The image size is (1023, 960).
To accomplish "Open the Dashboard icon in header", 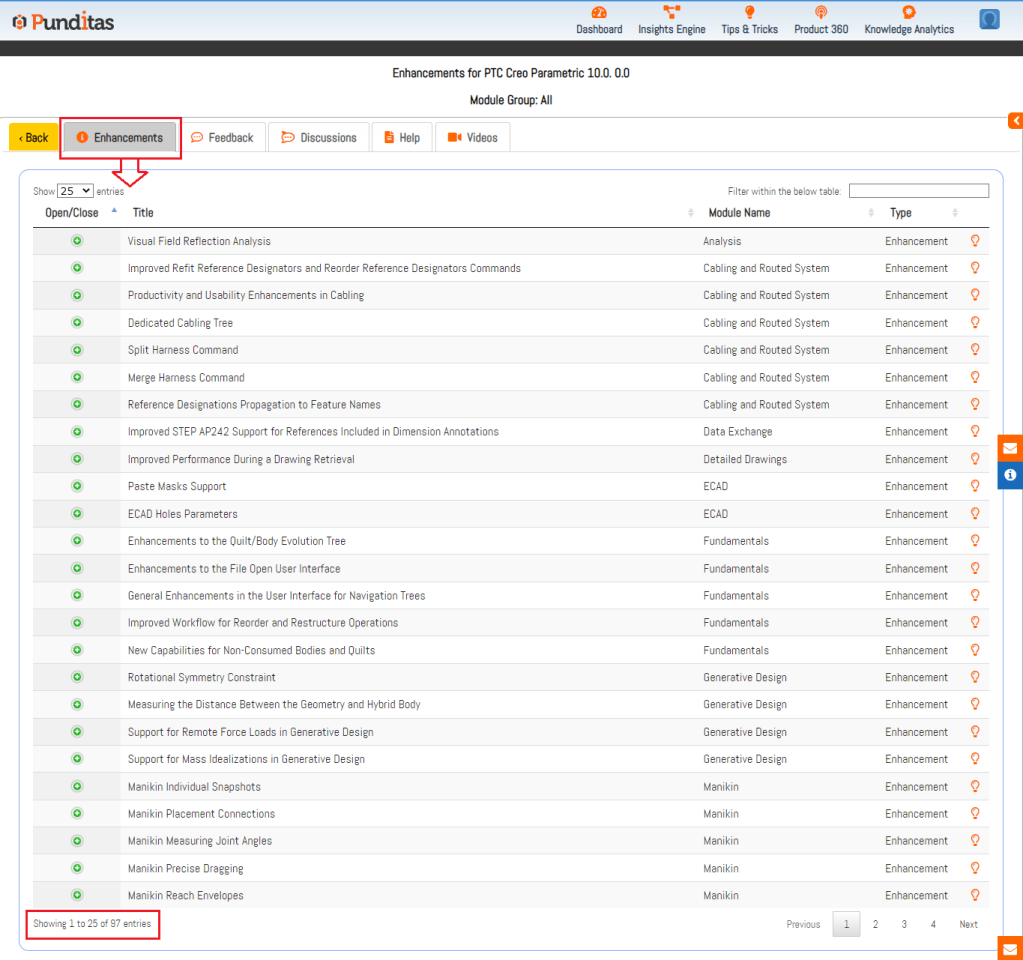I will click(599, 13).
